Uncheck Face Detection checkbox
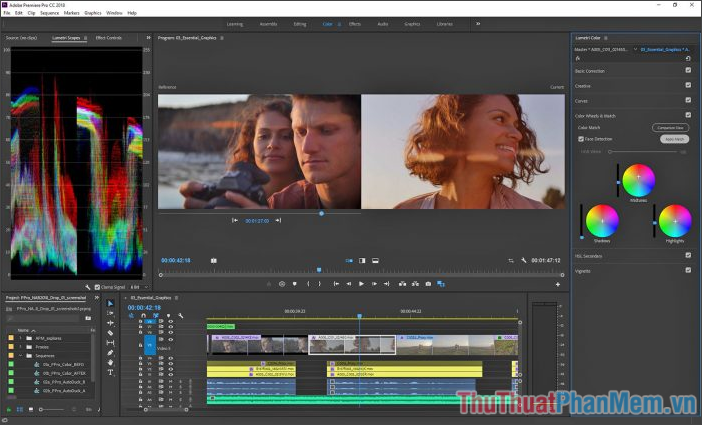The height and width of the screenshot is (425, 702). click(581, 139)
